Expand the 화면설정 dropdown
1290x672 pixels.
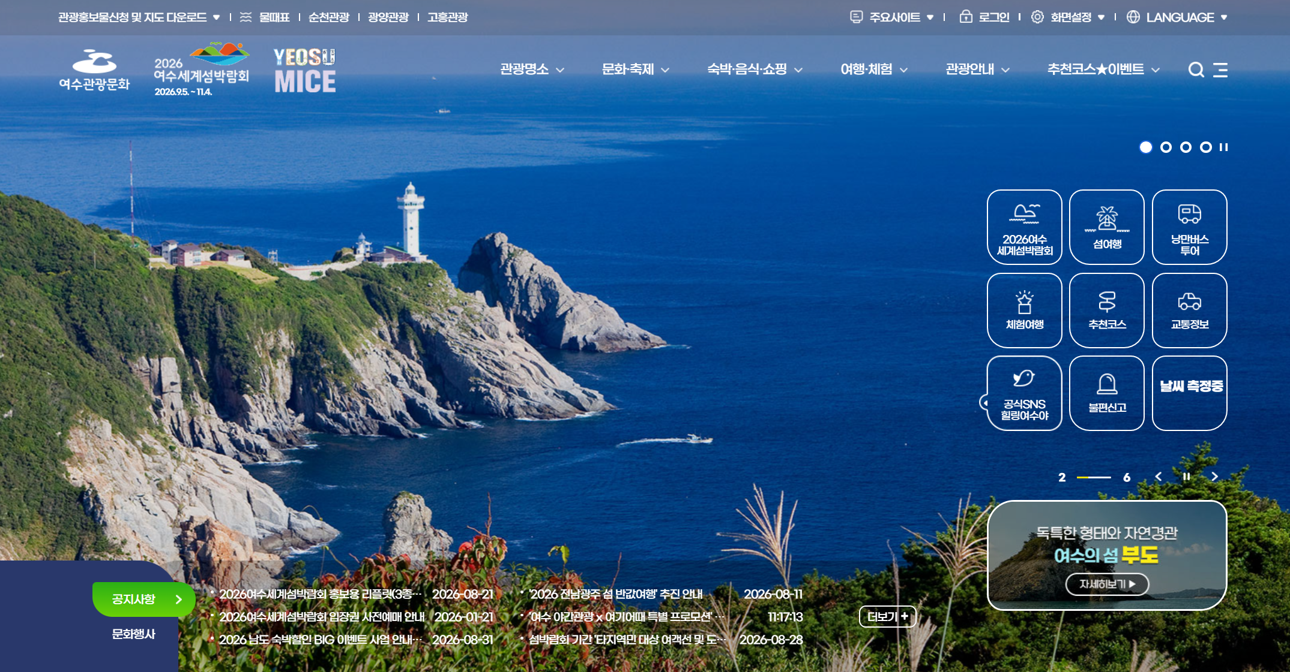pyautogui.click(x=1069, y=17)
